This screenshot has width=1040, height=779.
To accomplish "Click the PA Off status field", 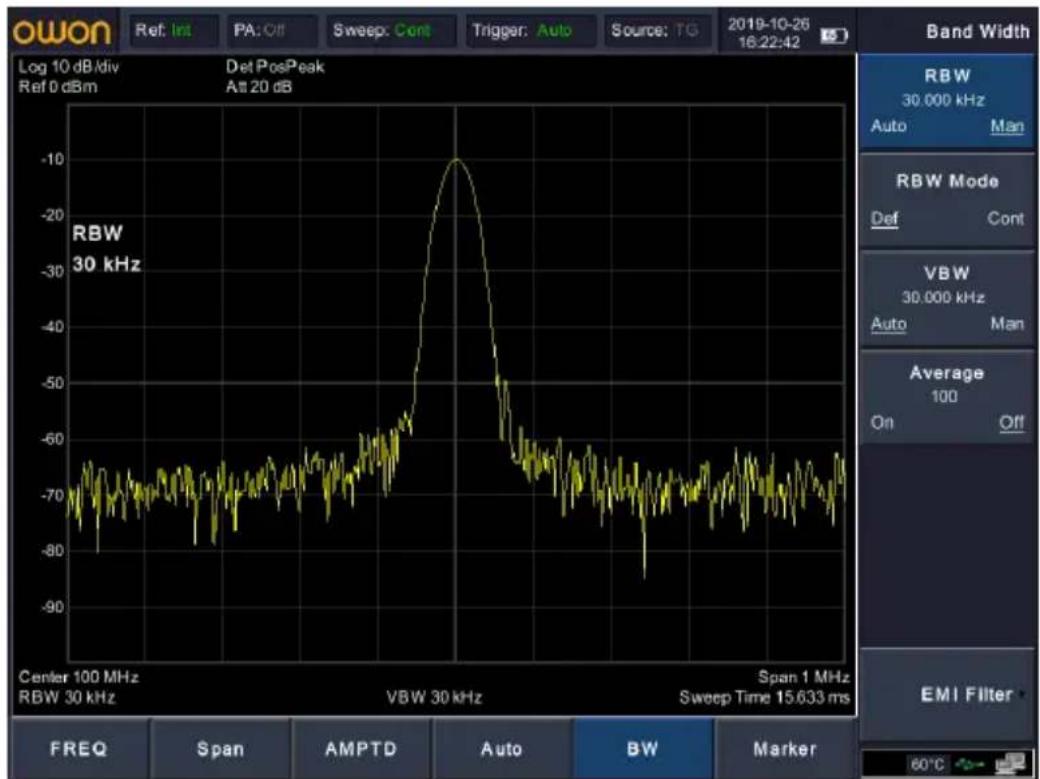I will [271, 31].
